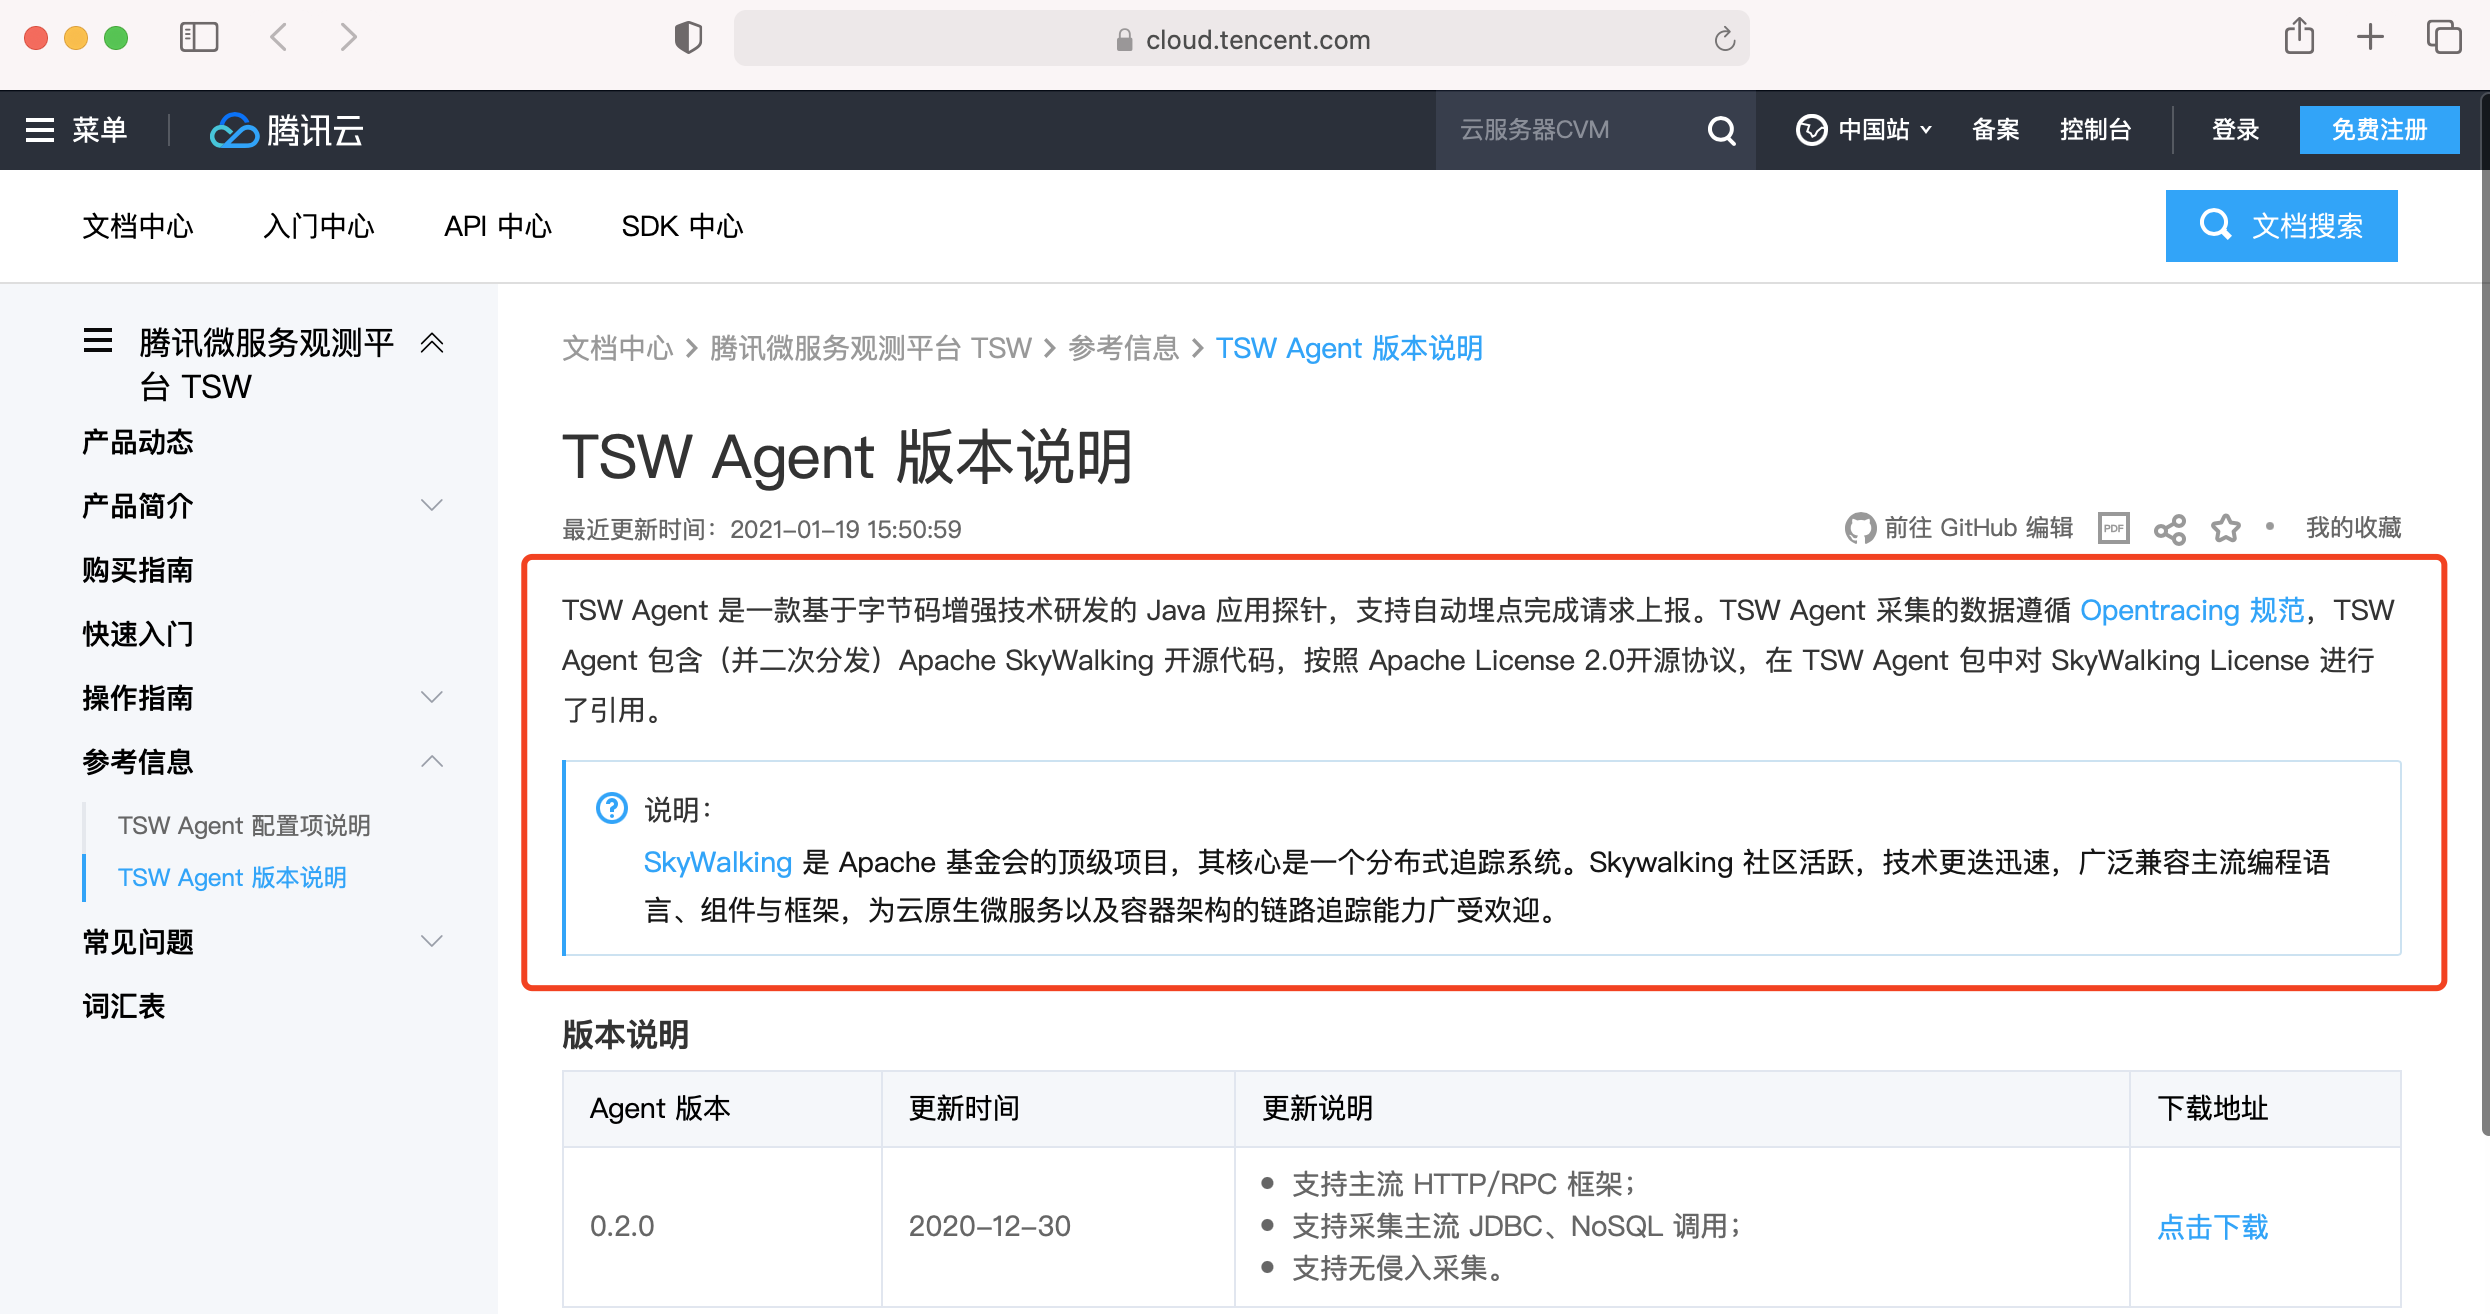Viewport: 2490px width, 1314px height.
Task: Click the page reload icon
Action: [1724, 40]
